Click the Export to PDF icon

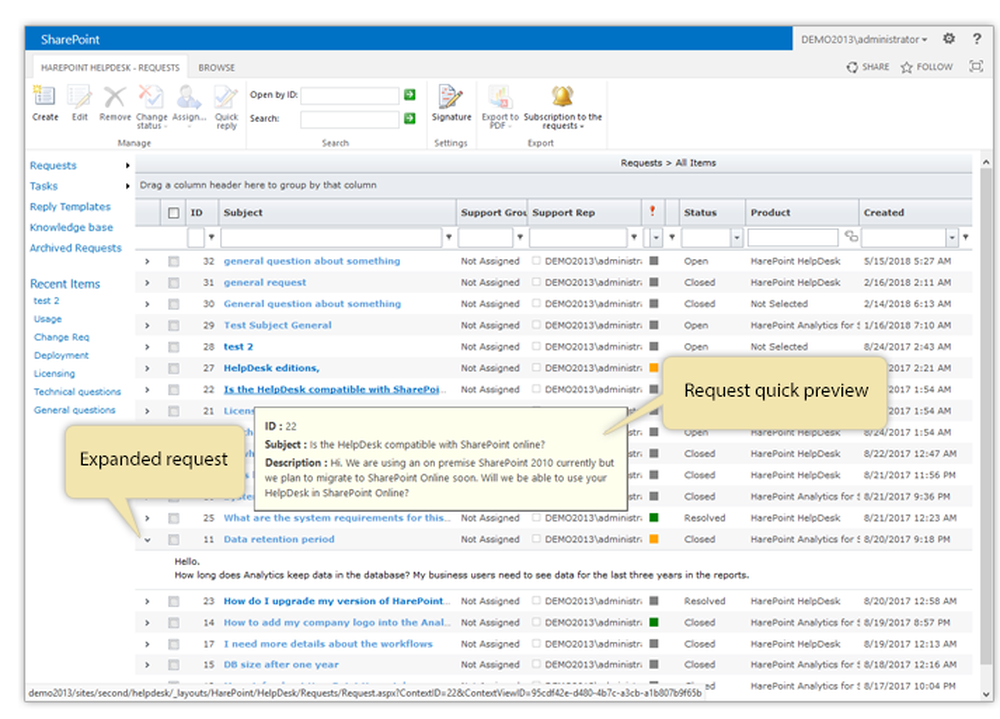click(x=500, y=96)
